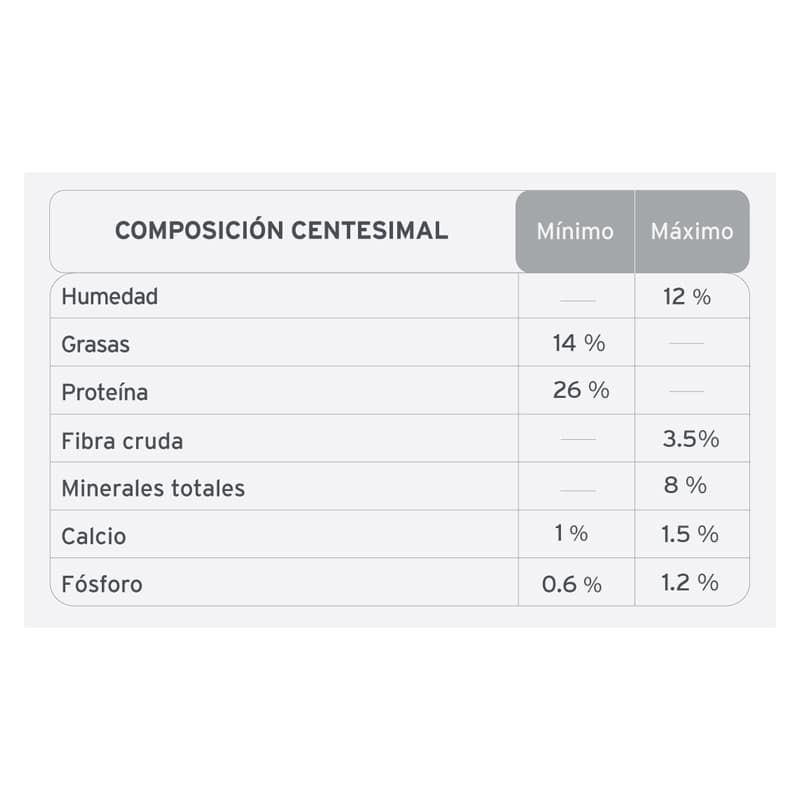Select the 26 % Proteína minimum value
The height and width of the screenshot is (800, 800).
[x=581, y=391]
